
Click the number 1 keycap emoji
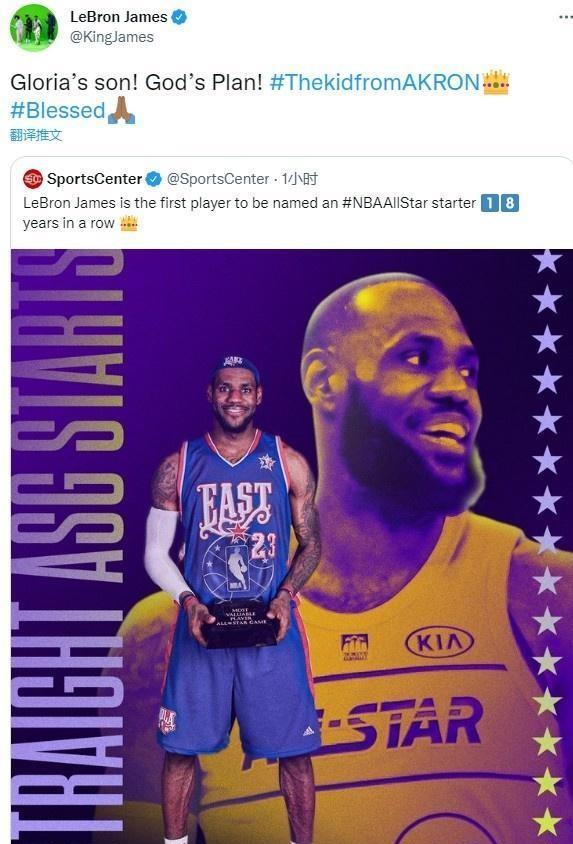point(489,203)
